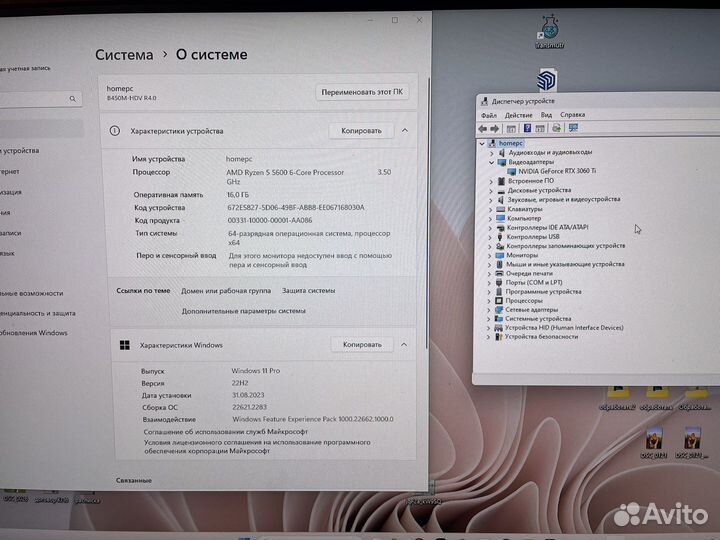The image size is (720, 540).
Task: Click the blue help icon in Device Manager toolbar
Action: 527,129
